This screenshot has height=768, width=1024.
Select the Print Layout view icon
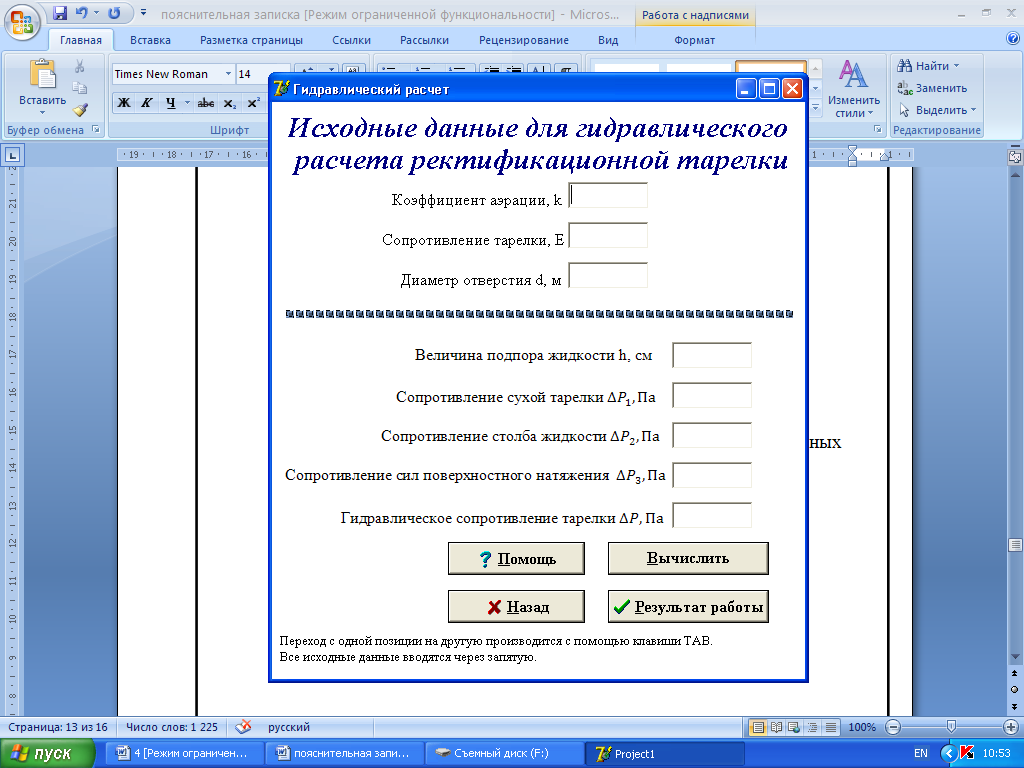point(758,727)
